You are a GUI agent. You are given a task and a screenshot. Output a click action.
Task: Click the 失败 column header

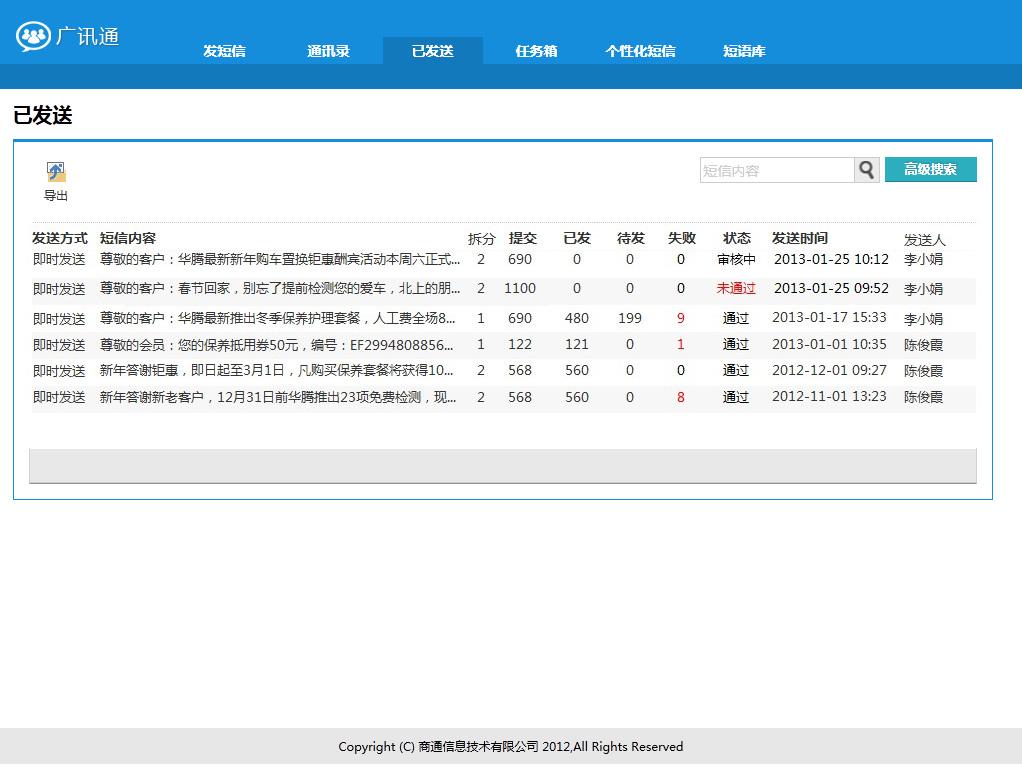tap(681, 238)
